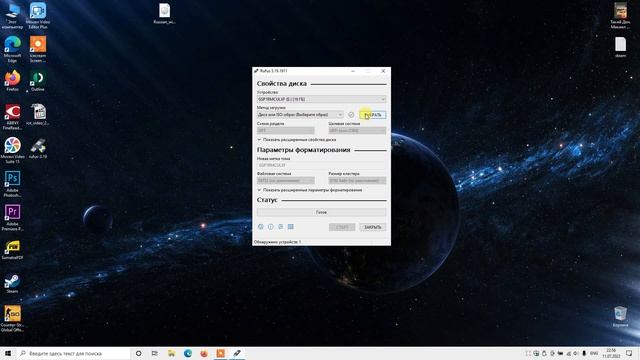This screenshot has height=360, width=640.
Task: Open Microsoft Edge desktop shortcut
Action: 12,49
